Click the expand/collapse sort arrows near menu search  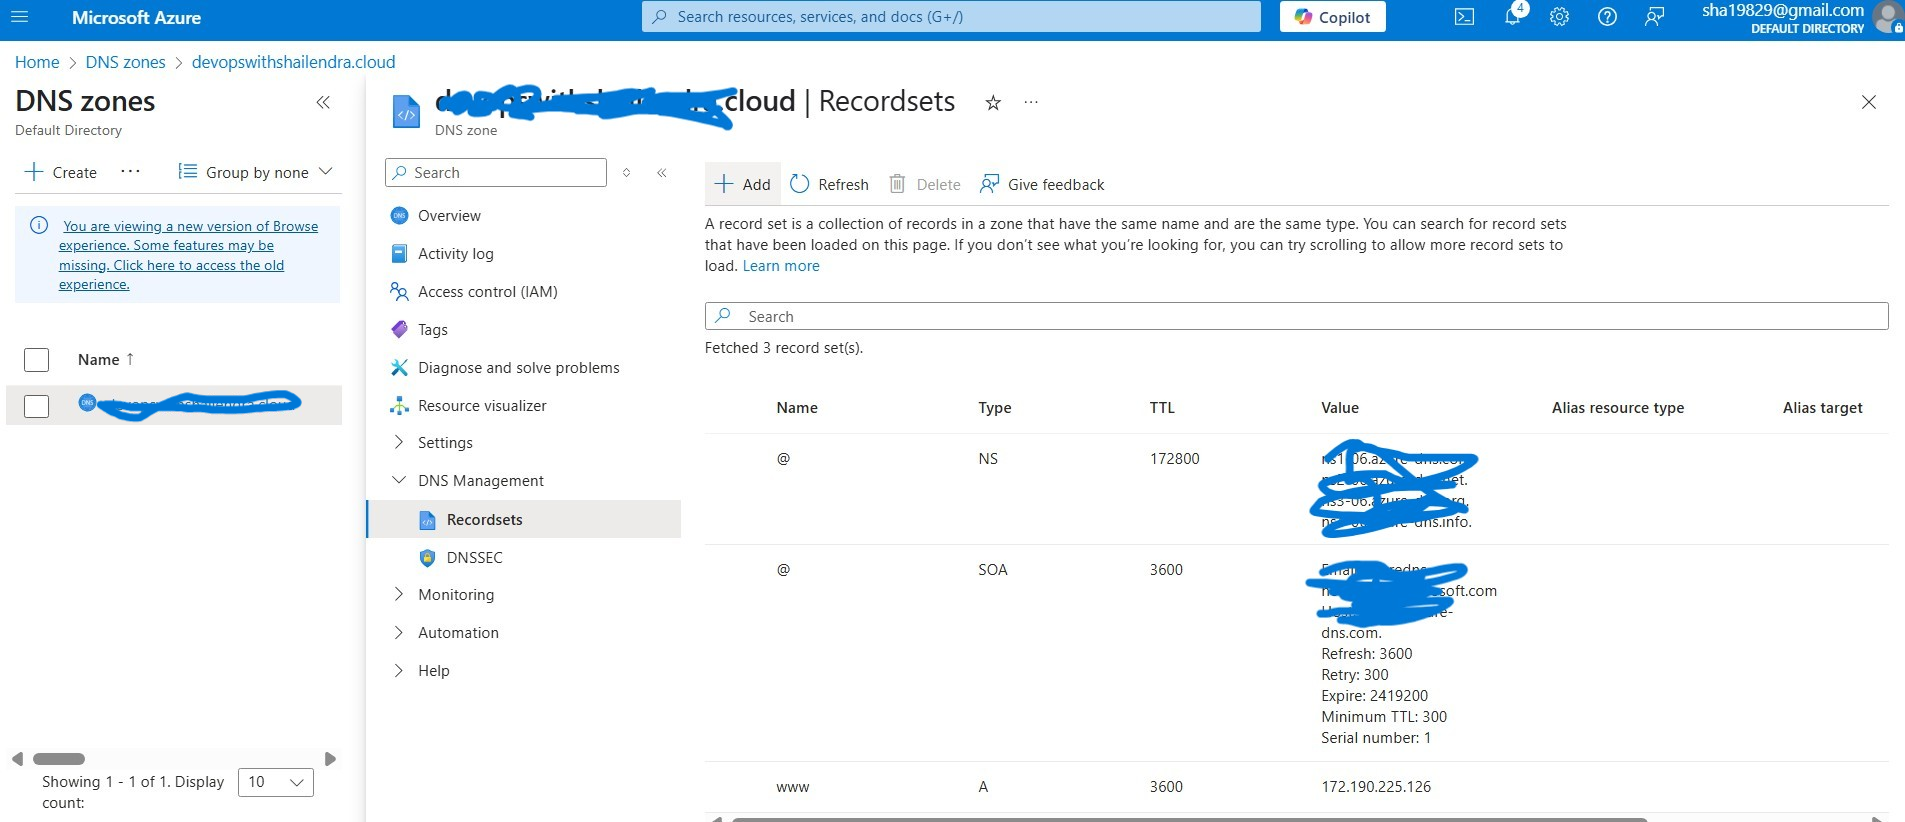(626, 173)
